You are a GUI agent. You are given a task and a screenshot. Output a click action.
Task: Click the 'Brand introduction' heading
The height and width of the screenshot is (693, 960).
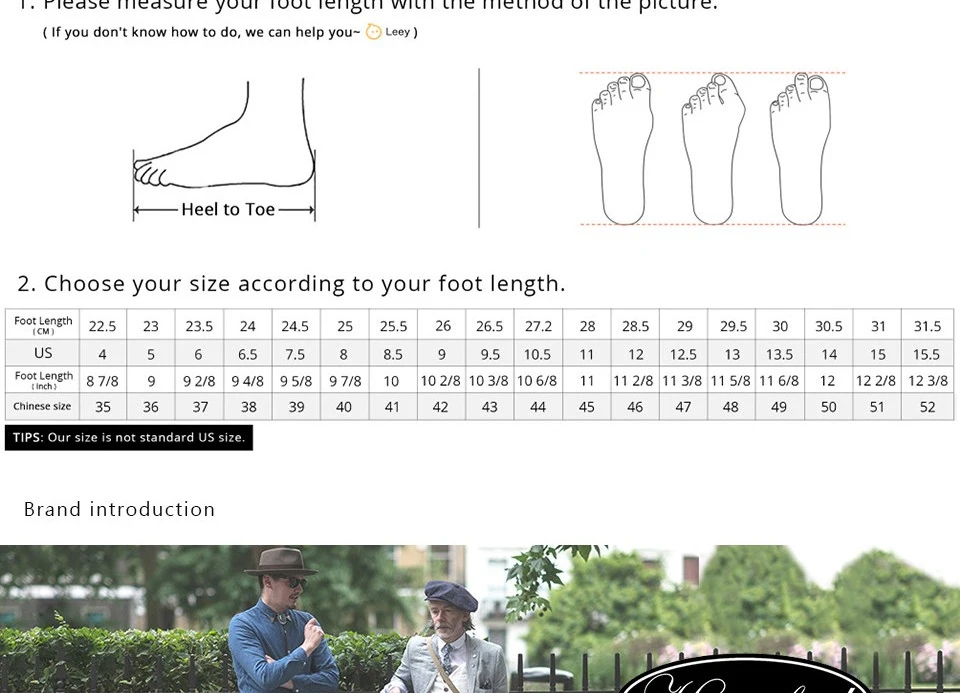[x=119, y=509]
